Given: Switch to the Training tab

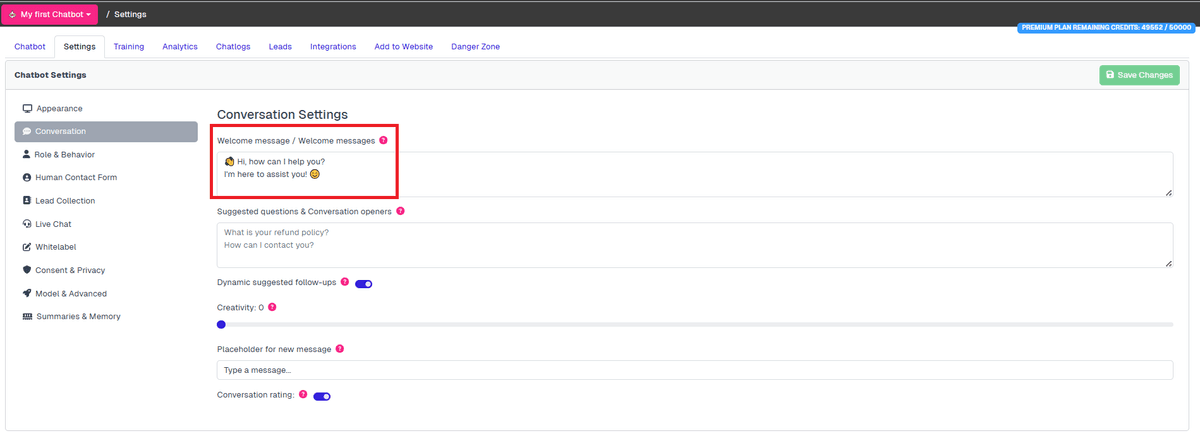Looking at the screenshot, I should [128, 47].
